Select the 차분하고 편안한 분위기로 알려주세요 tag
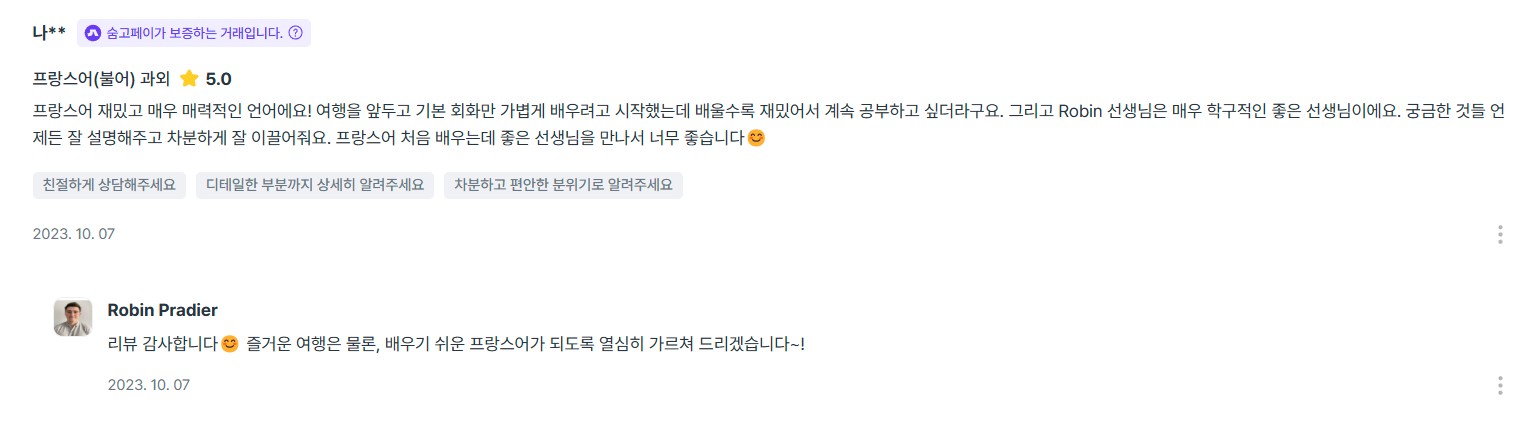1527x421 pixels. coord(563,186)
